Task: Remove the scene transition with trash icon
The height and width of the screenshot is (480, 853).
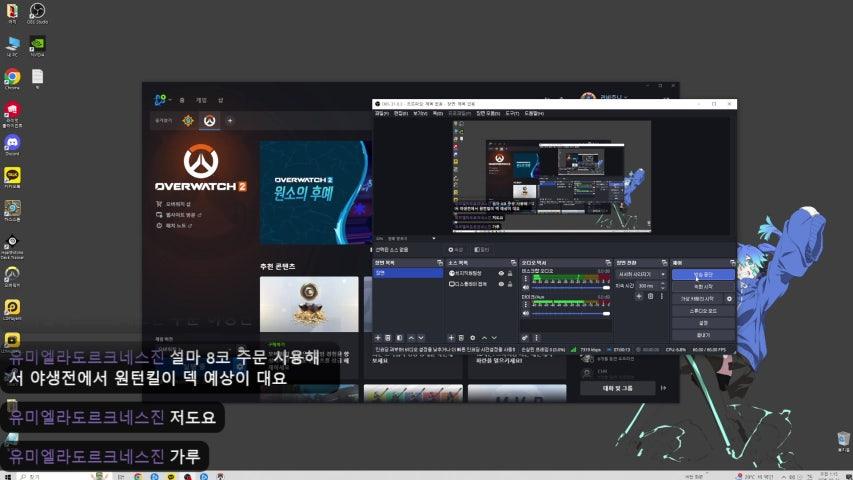Action: coord(650,296)
